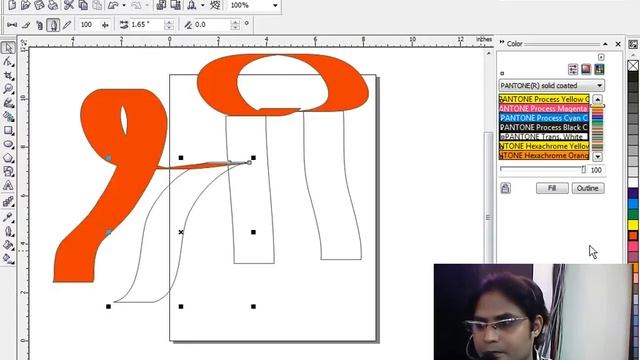640x360 pixels.
Task: Click the Fill button in Color docker
Action: [x=552, y=188]
